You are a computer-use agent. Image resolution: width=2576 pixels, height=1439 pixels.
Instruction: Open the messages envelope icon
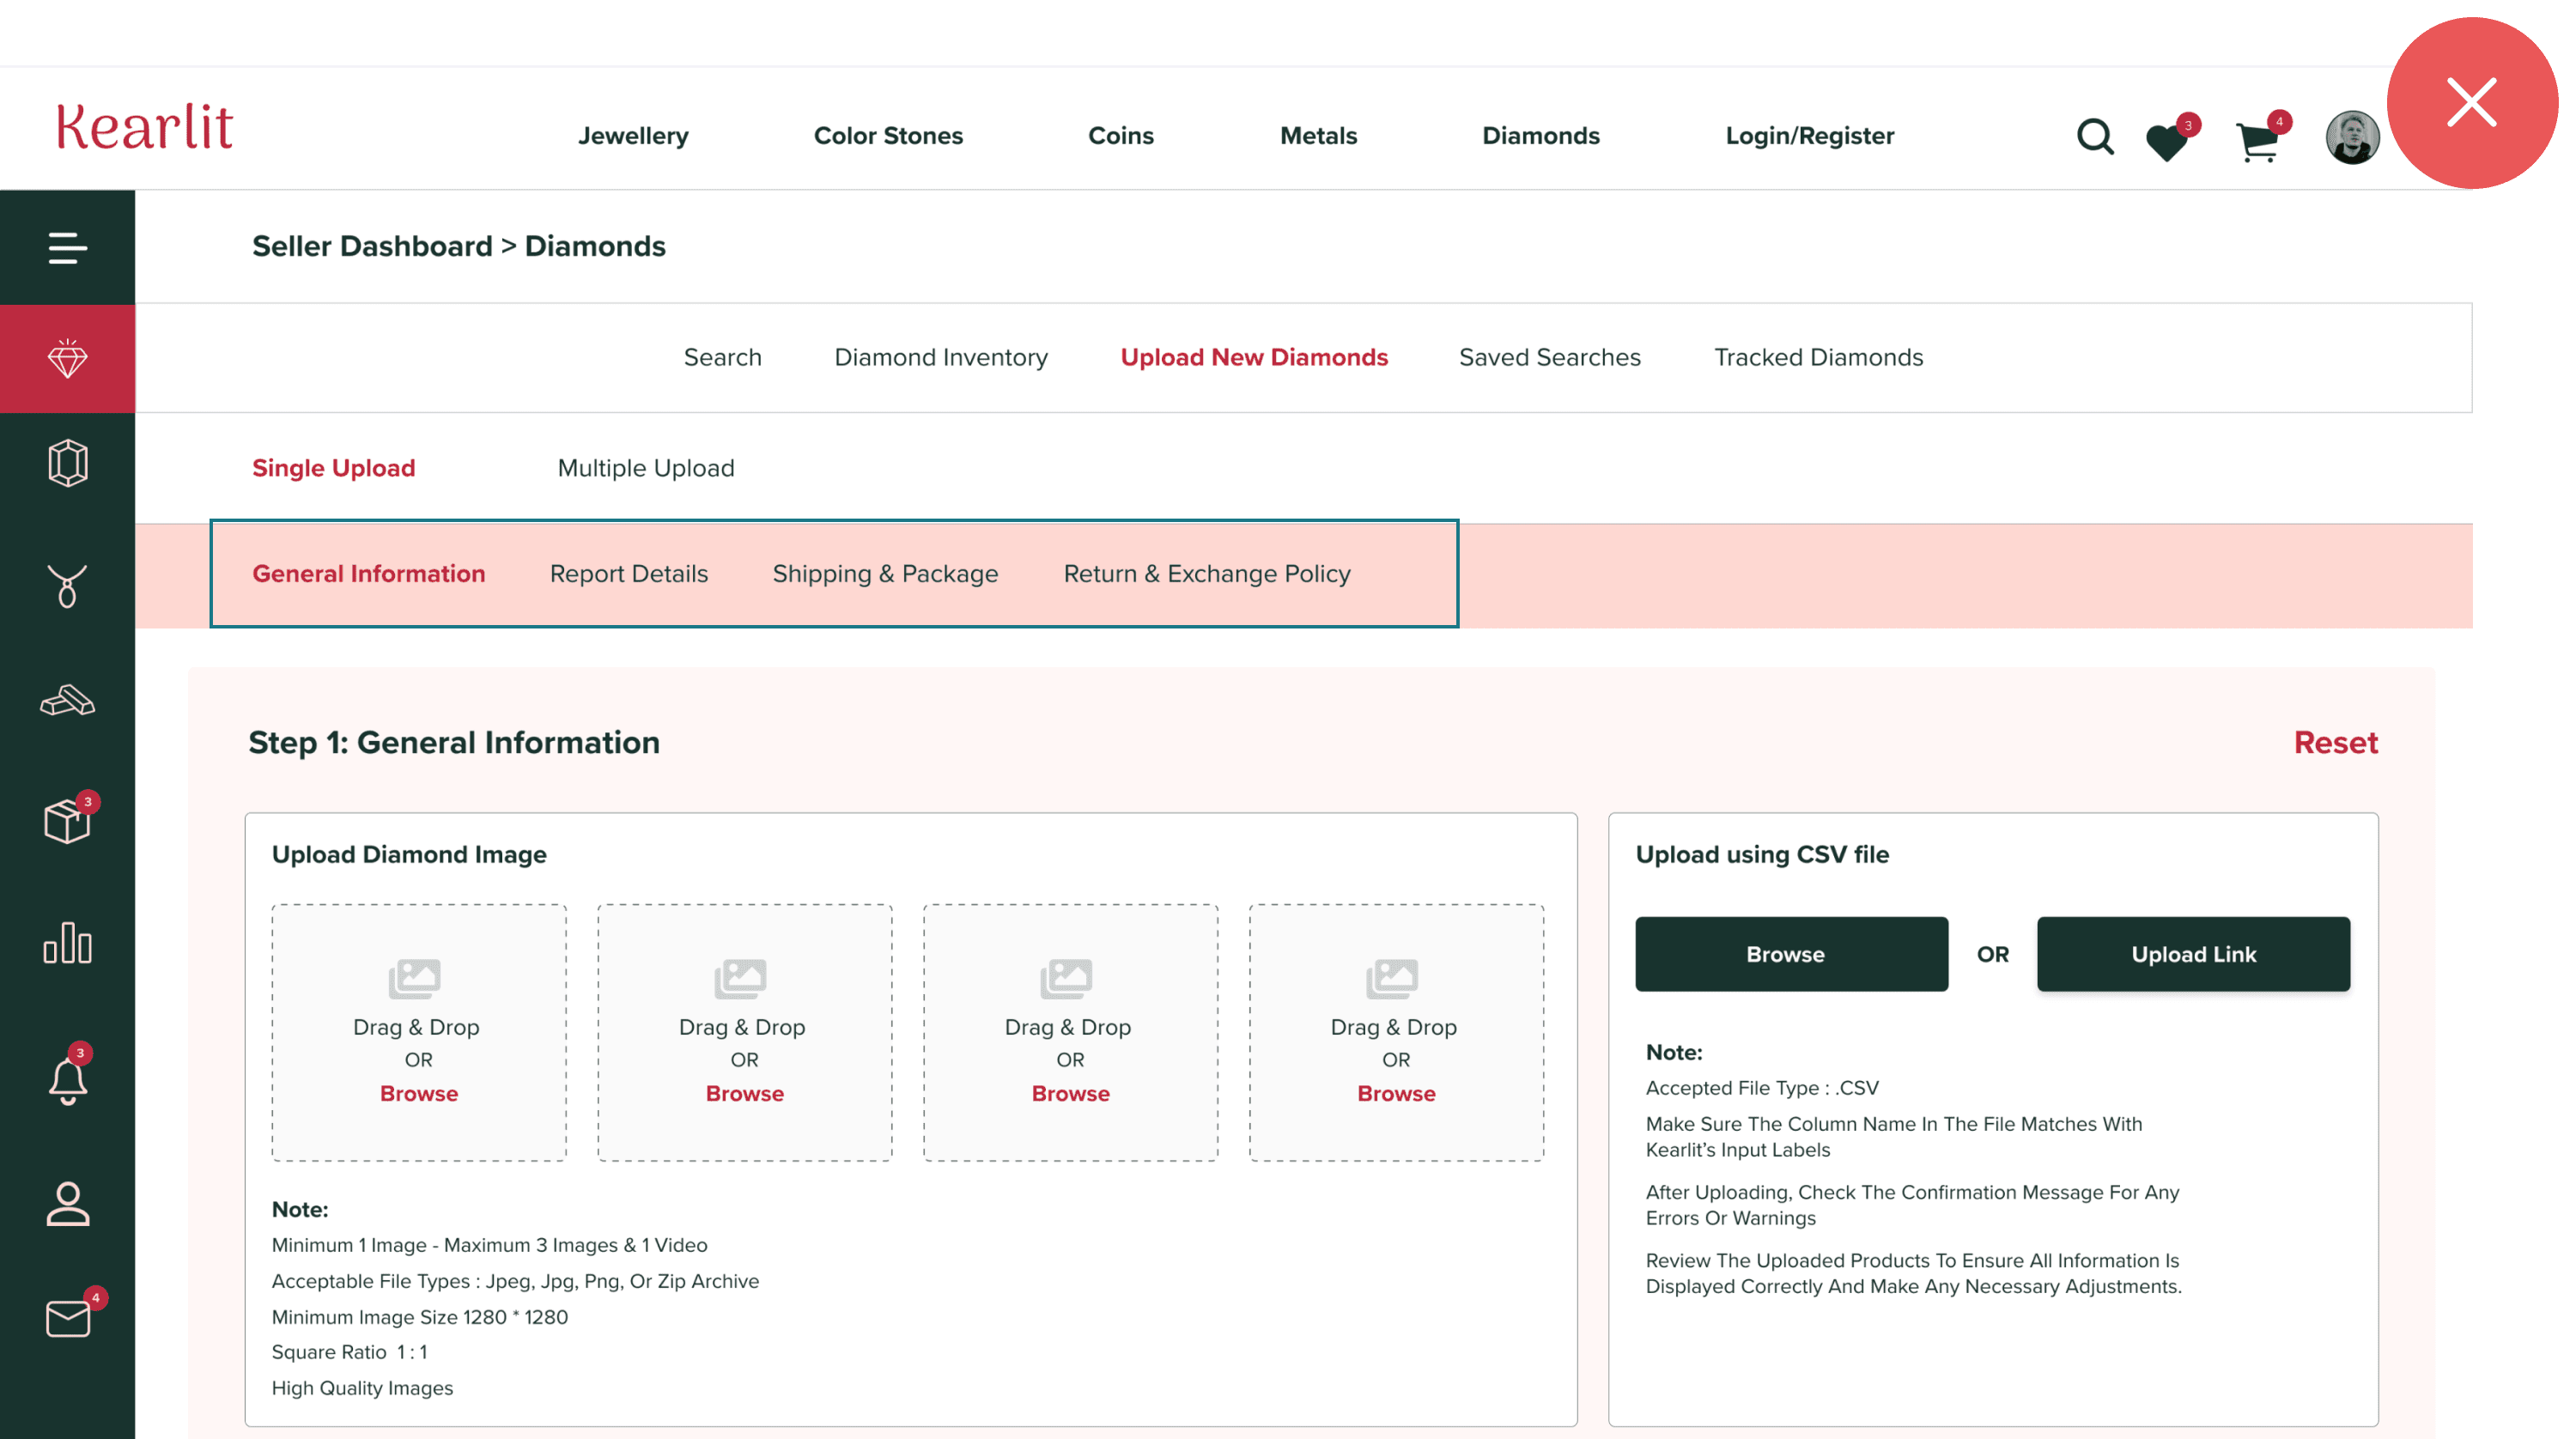[x=67, y=1317]
